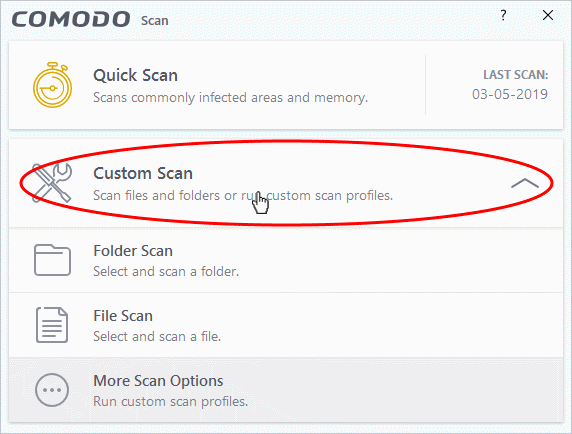
Task: Click the Last Scan date 03-05-2019
Action: click(x=510, y=94)
